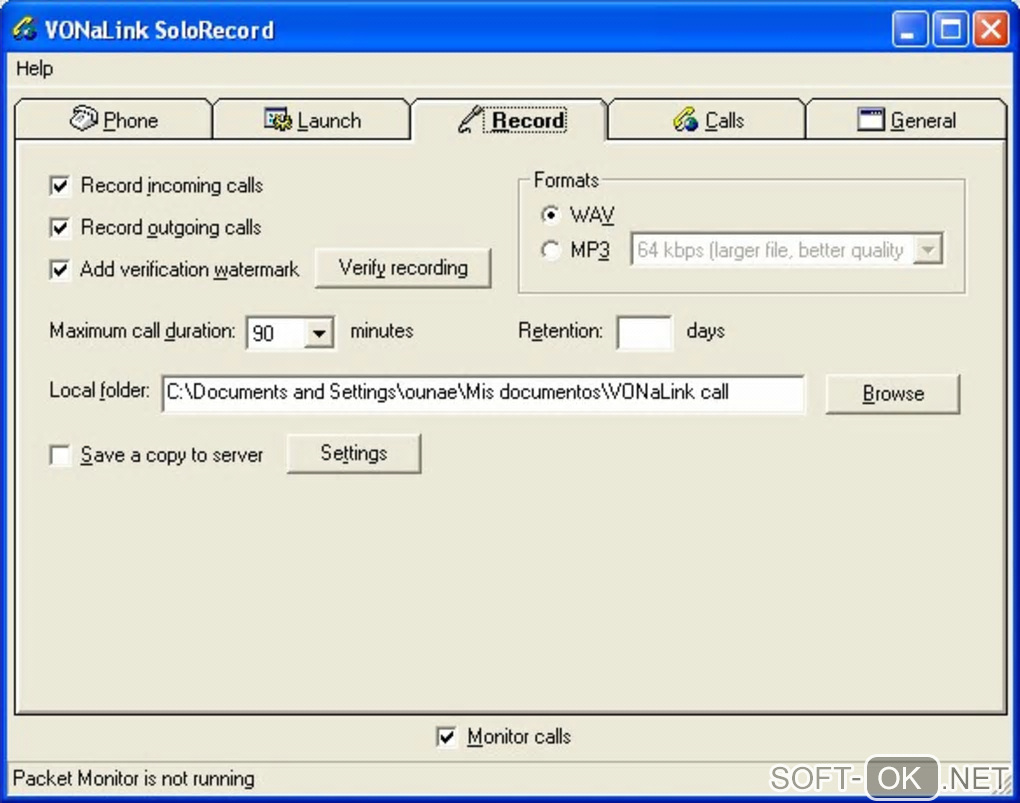Select the Record tab label
1020x803 pixels.
pos(528,120)
